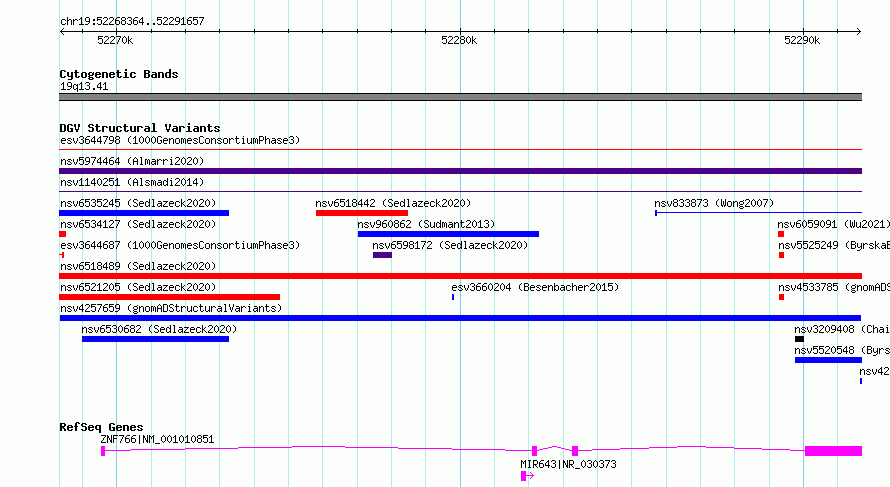Open the nsv6518442 (Sedlazeck2020) label
The width and height of the screenshot is (890, 487).
(393, 203)
